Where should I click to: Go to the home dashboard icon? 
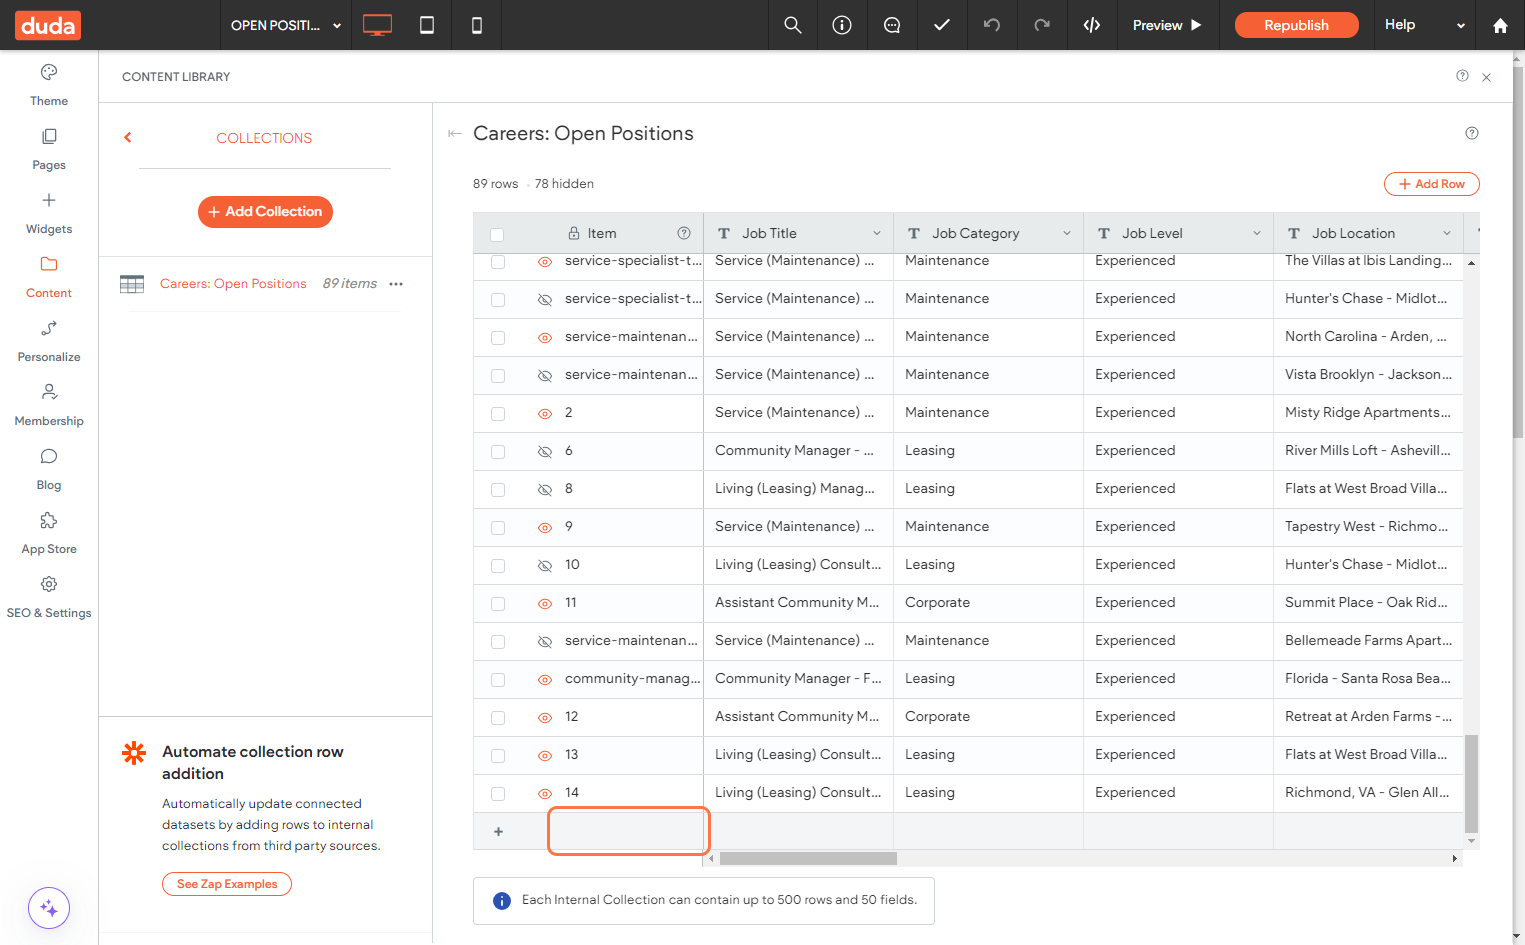(x=1500, y=25)
